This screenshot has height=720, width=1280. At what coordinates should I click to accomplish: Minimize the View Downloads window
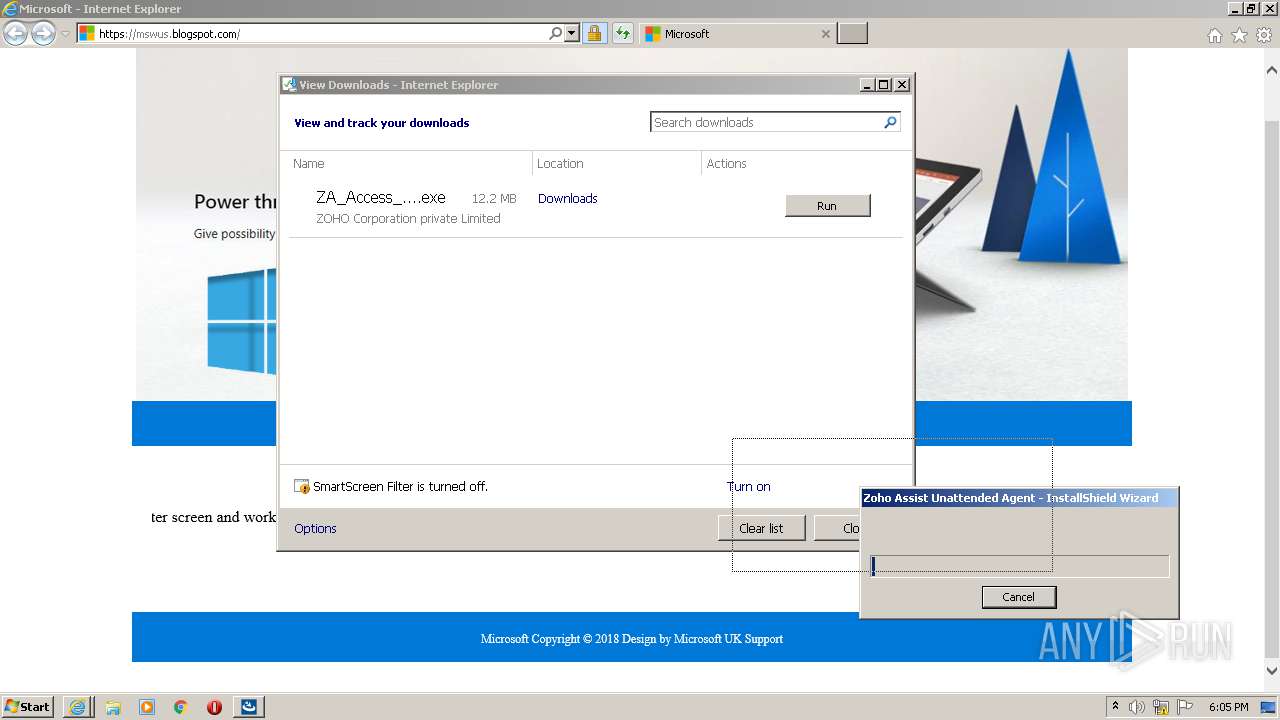point(867,85)
